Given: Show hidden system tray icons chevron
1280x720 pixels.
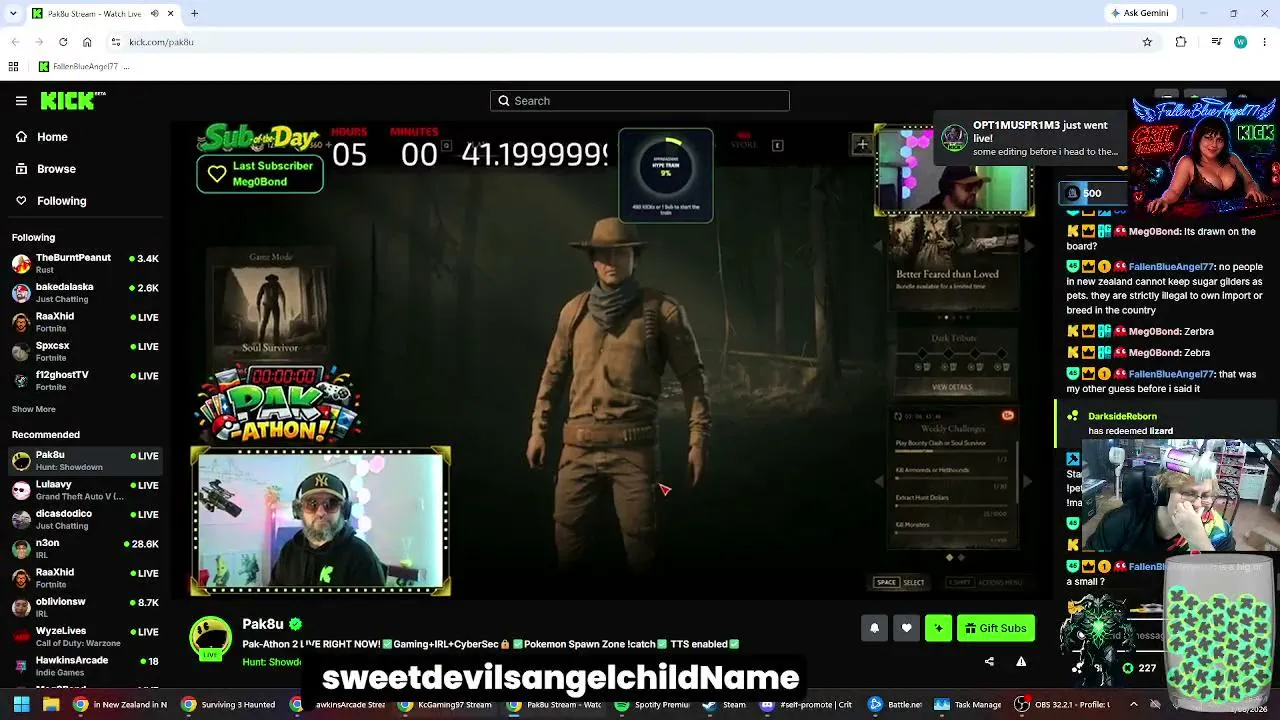Looking at the screenshot, I should 1133,704.
